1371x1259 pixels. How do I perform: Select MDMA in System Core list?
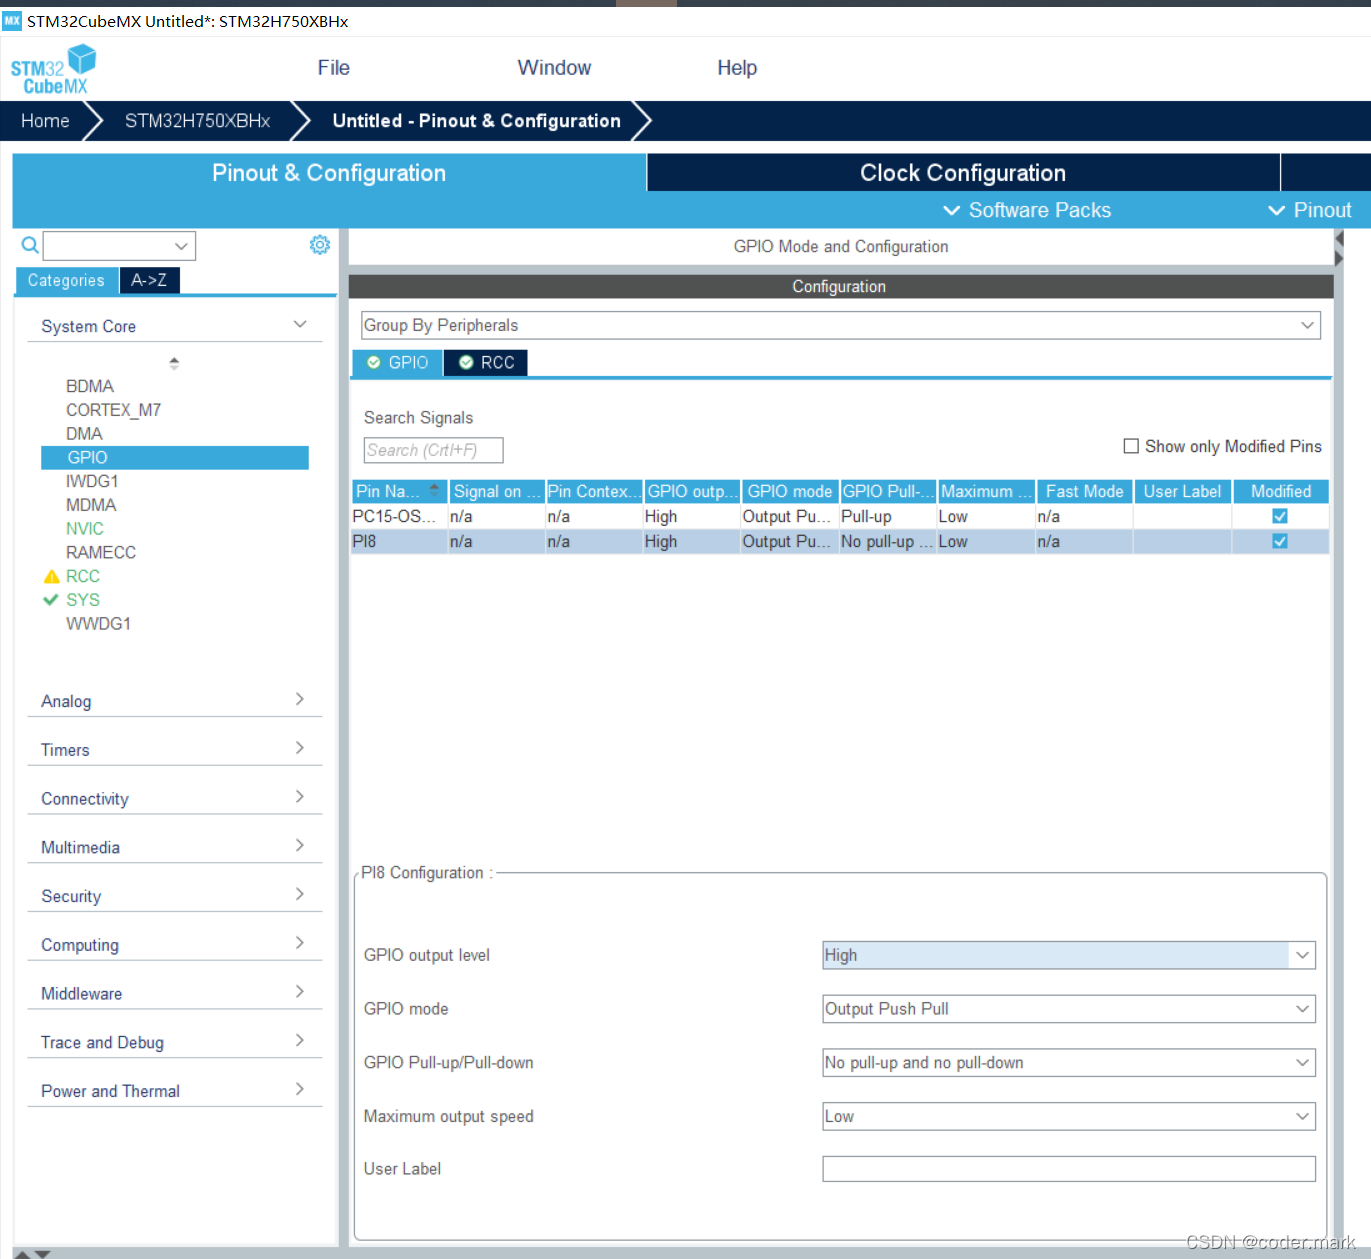click(91, 505)
